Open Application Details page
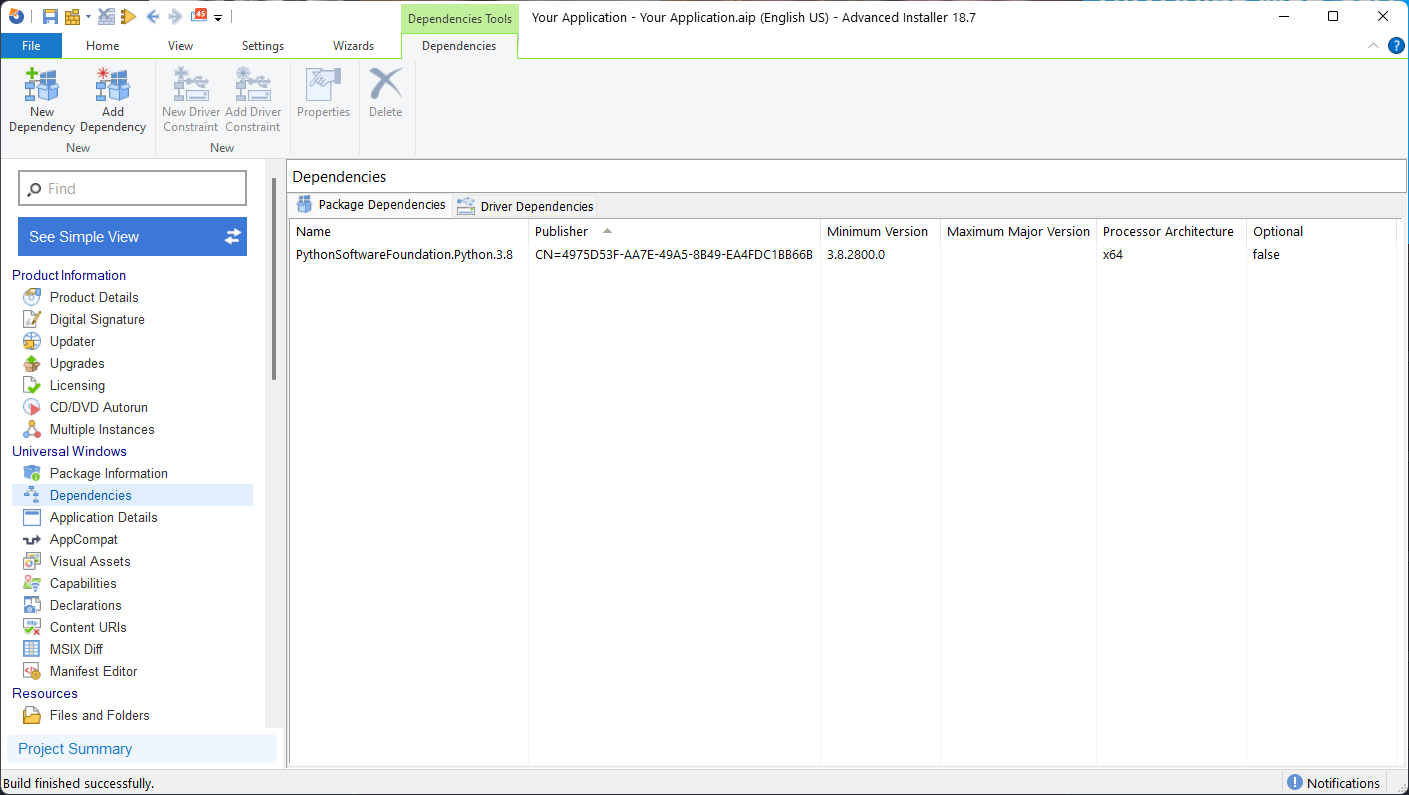 coord(103,517)
